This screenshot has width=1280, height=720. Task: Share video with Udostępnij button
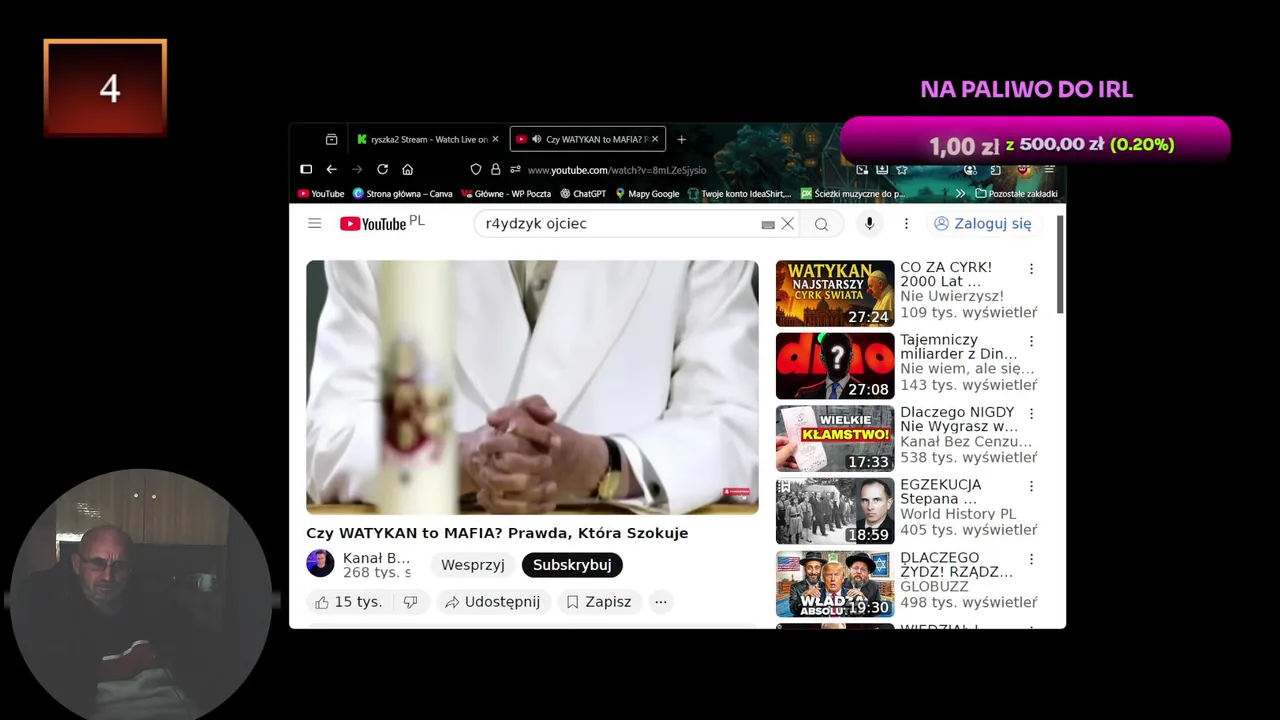[493, 601]
